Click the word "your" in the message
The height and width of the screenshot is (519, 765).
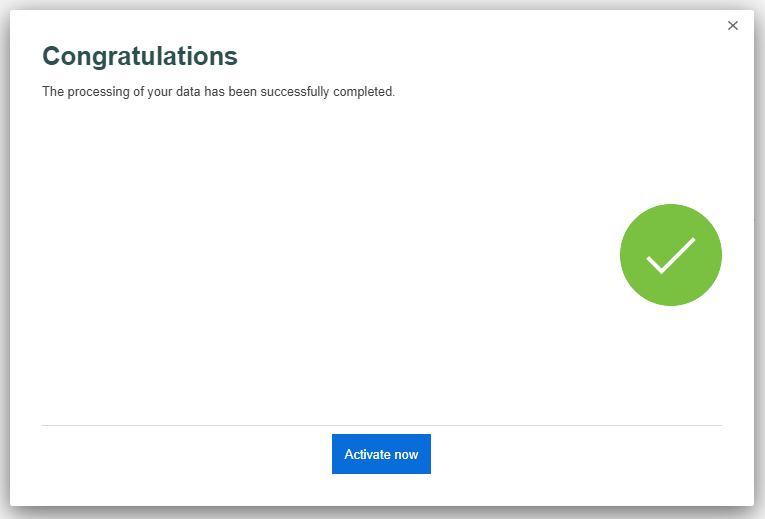click(160, 93)
